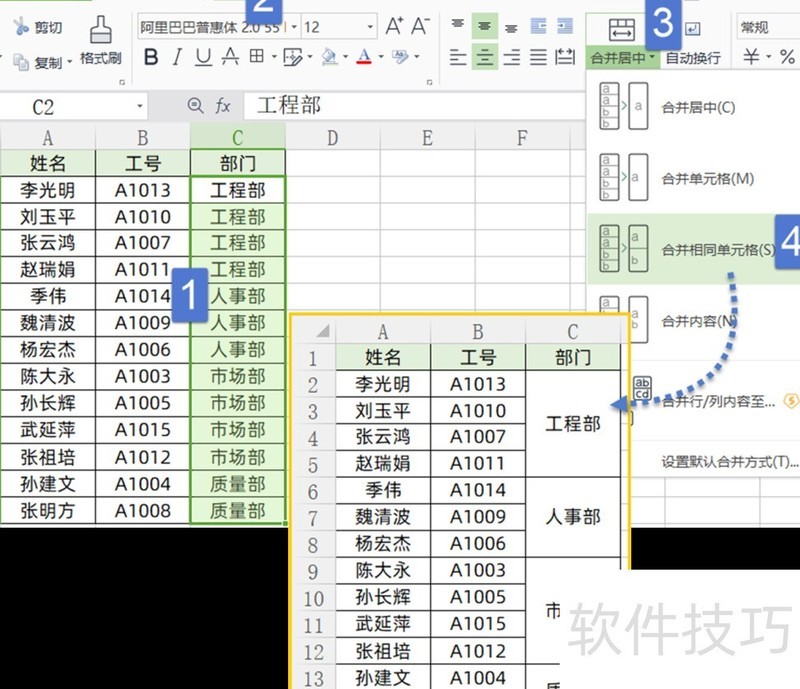Select main sheet cell A1008
This screenshot has width=800, height=689.
click(x=142, y=510)
